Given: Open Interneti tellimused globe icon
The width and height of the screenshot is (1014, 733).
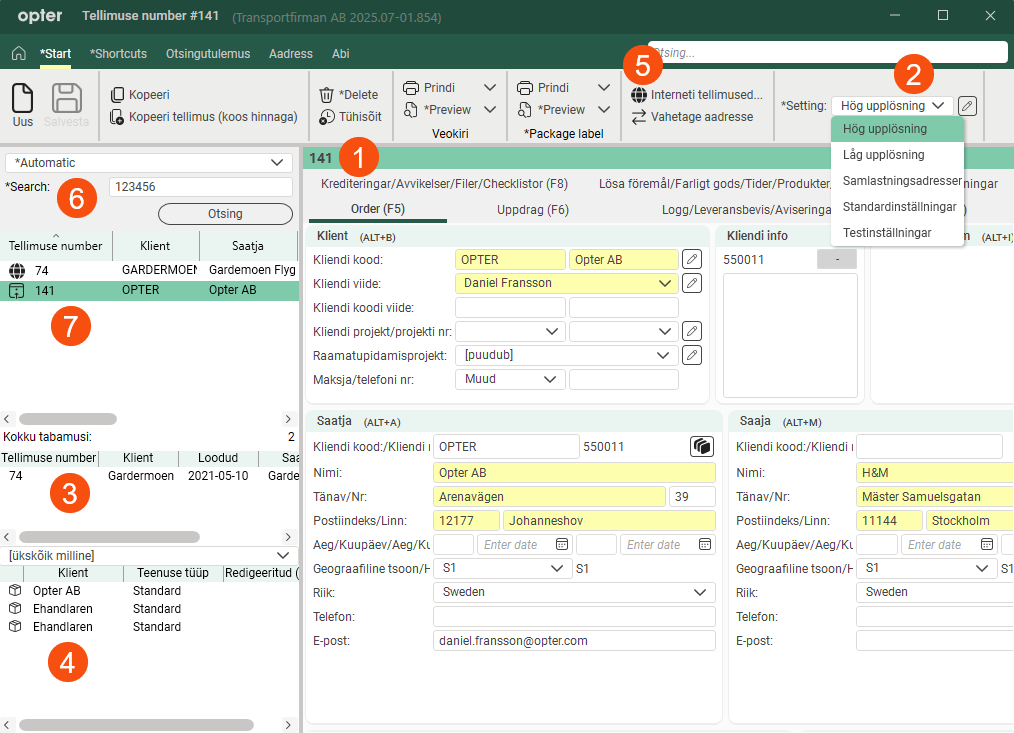Looking at the screenshot, I should click(639, 95).
